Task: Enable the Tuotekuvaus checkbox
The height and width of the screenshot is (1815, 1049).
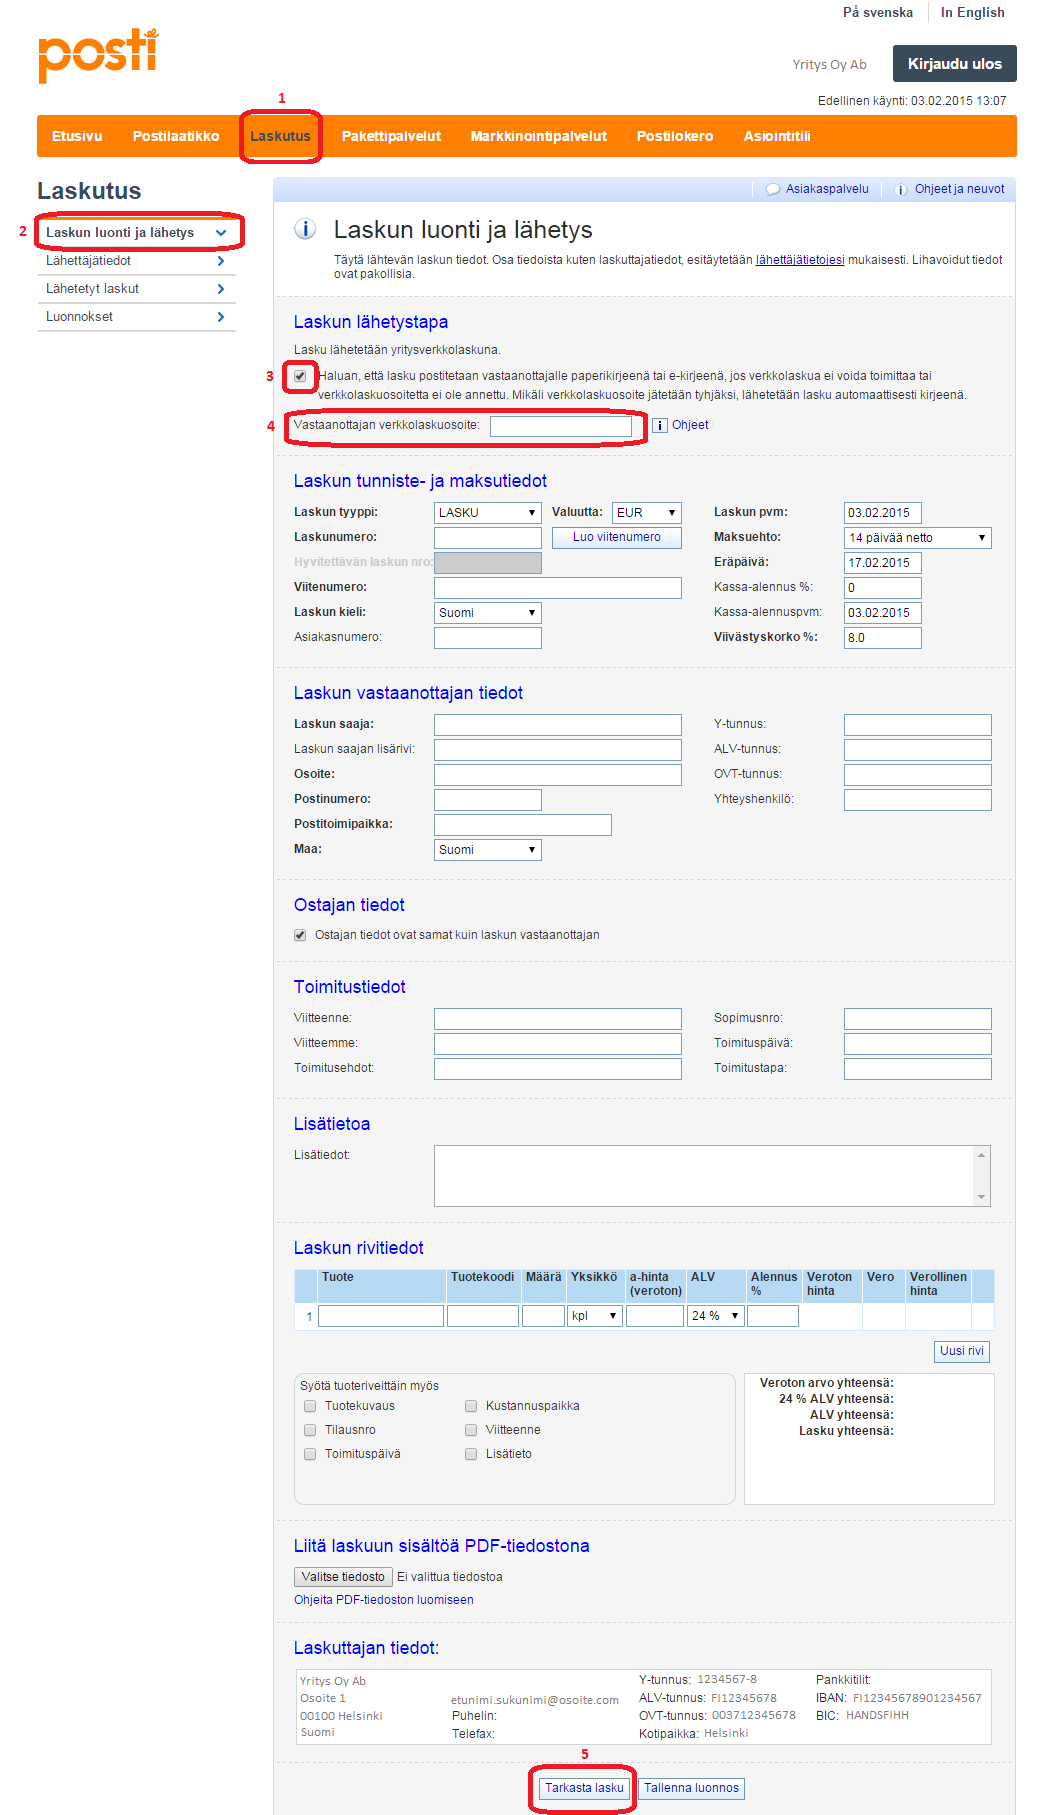Action: click(x=310, y=1406)
